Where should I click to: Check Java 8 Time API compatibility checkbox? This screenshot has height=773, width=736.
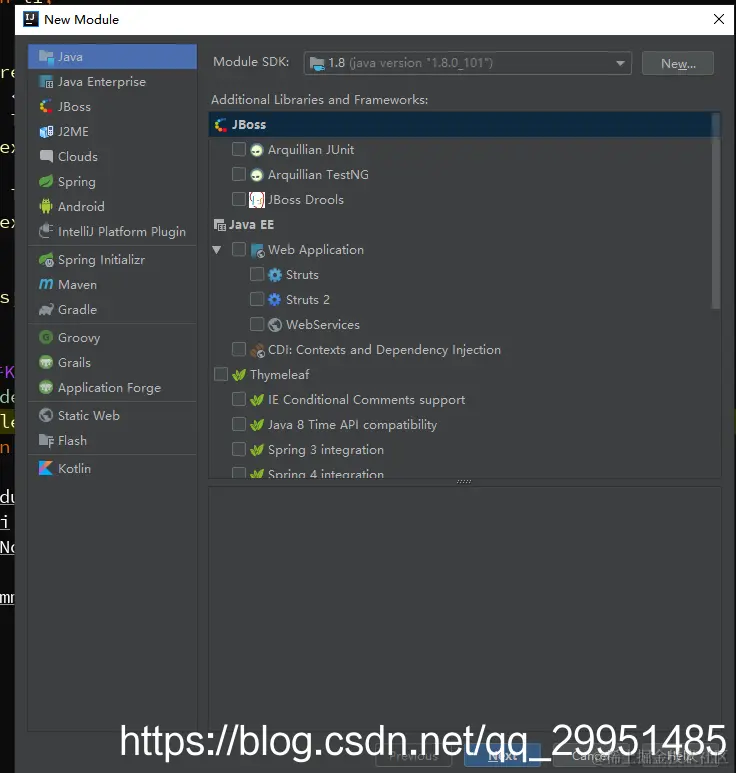click(239, 424)
